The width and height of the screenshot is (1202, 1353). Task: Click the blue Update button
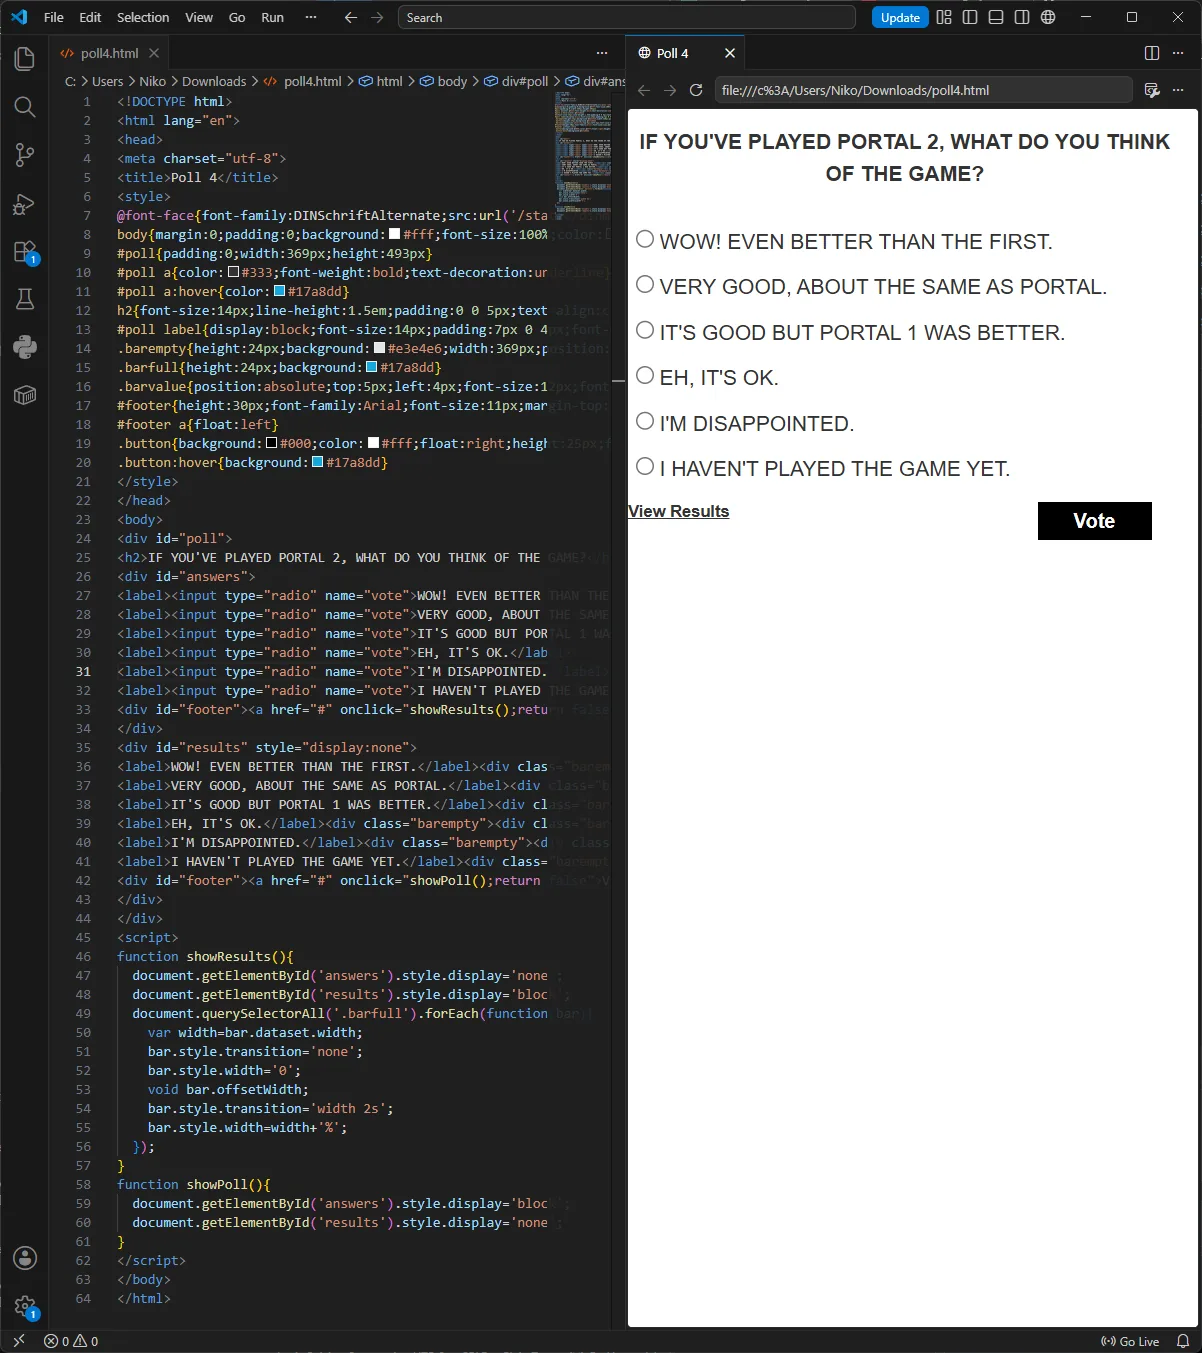(900, 17)
